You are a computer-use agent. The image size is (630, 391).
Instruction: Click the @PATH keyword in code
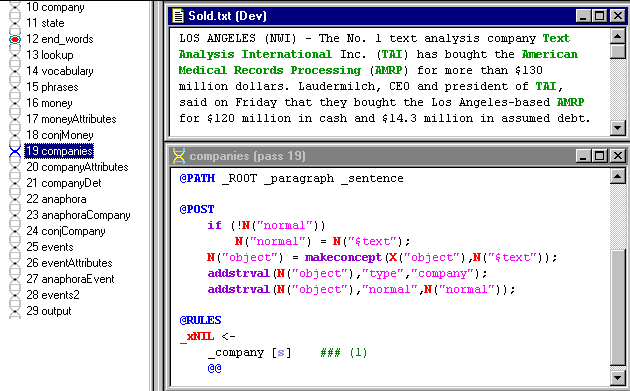[x=197, y=178]
